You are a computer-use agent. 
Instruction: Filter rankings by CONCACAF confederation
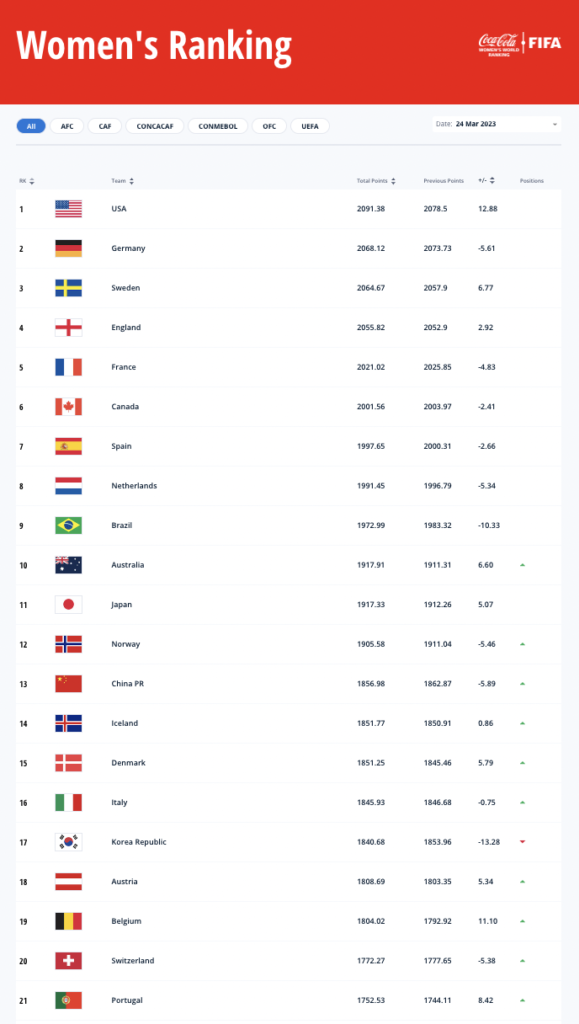click(x=155, y=126)
